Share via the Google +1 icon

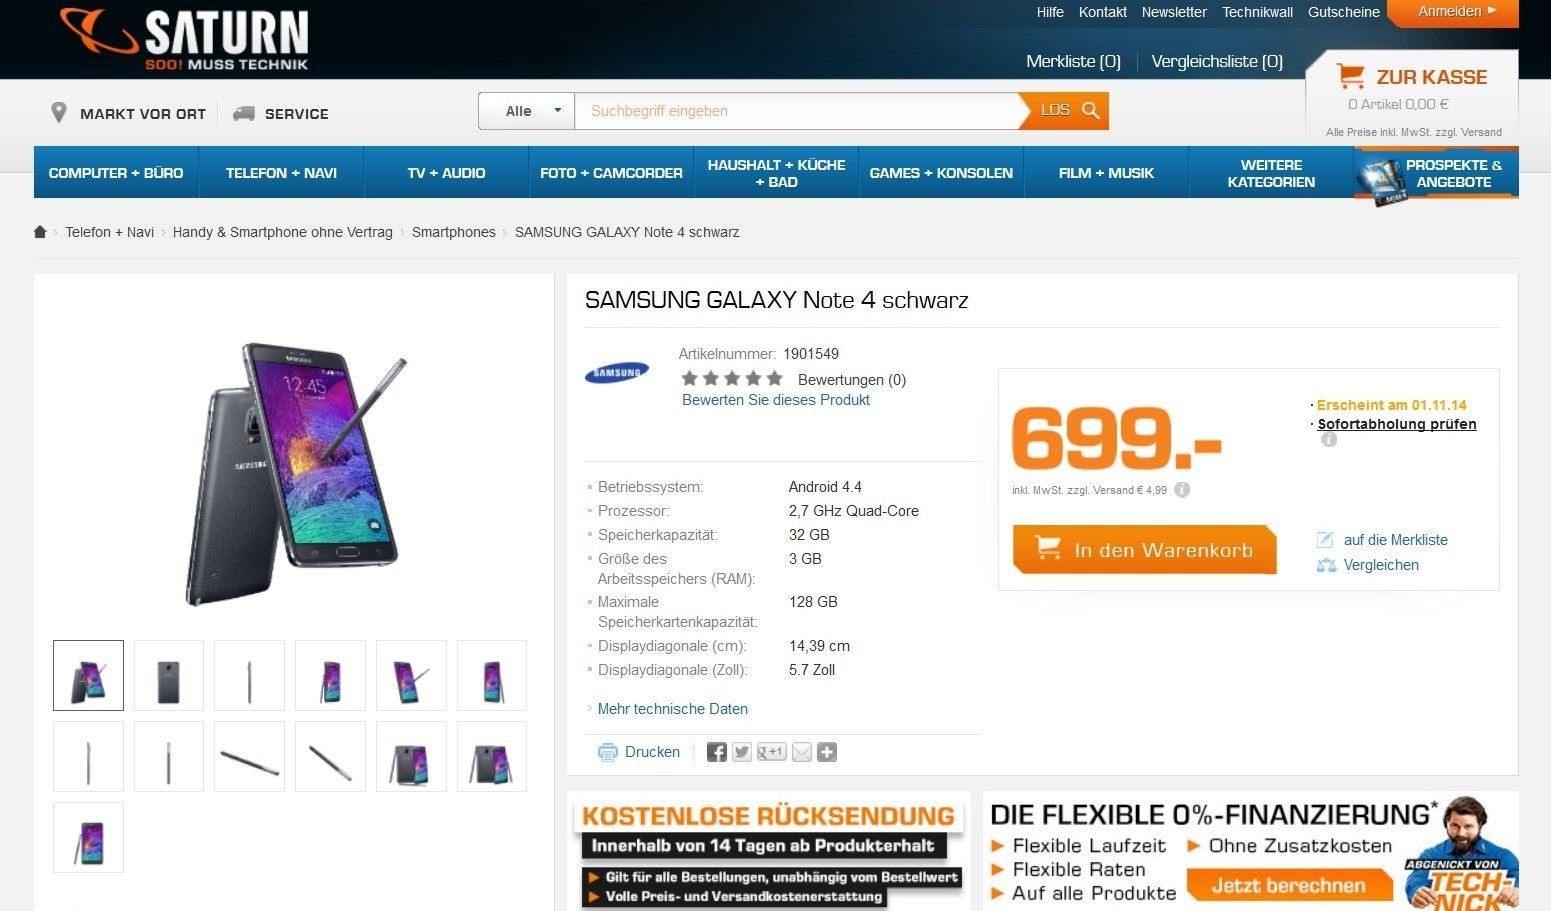[771, 752]
